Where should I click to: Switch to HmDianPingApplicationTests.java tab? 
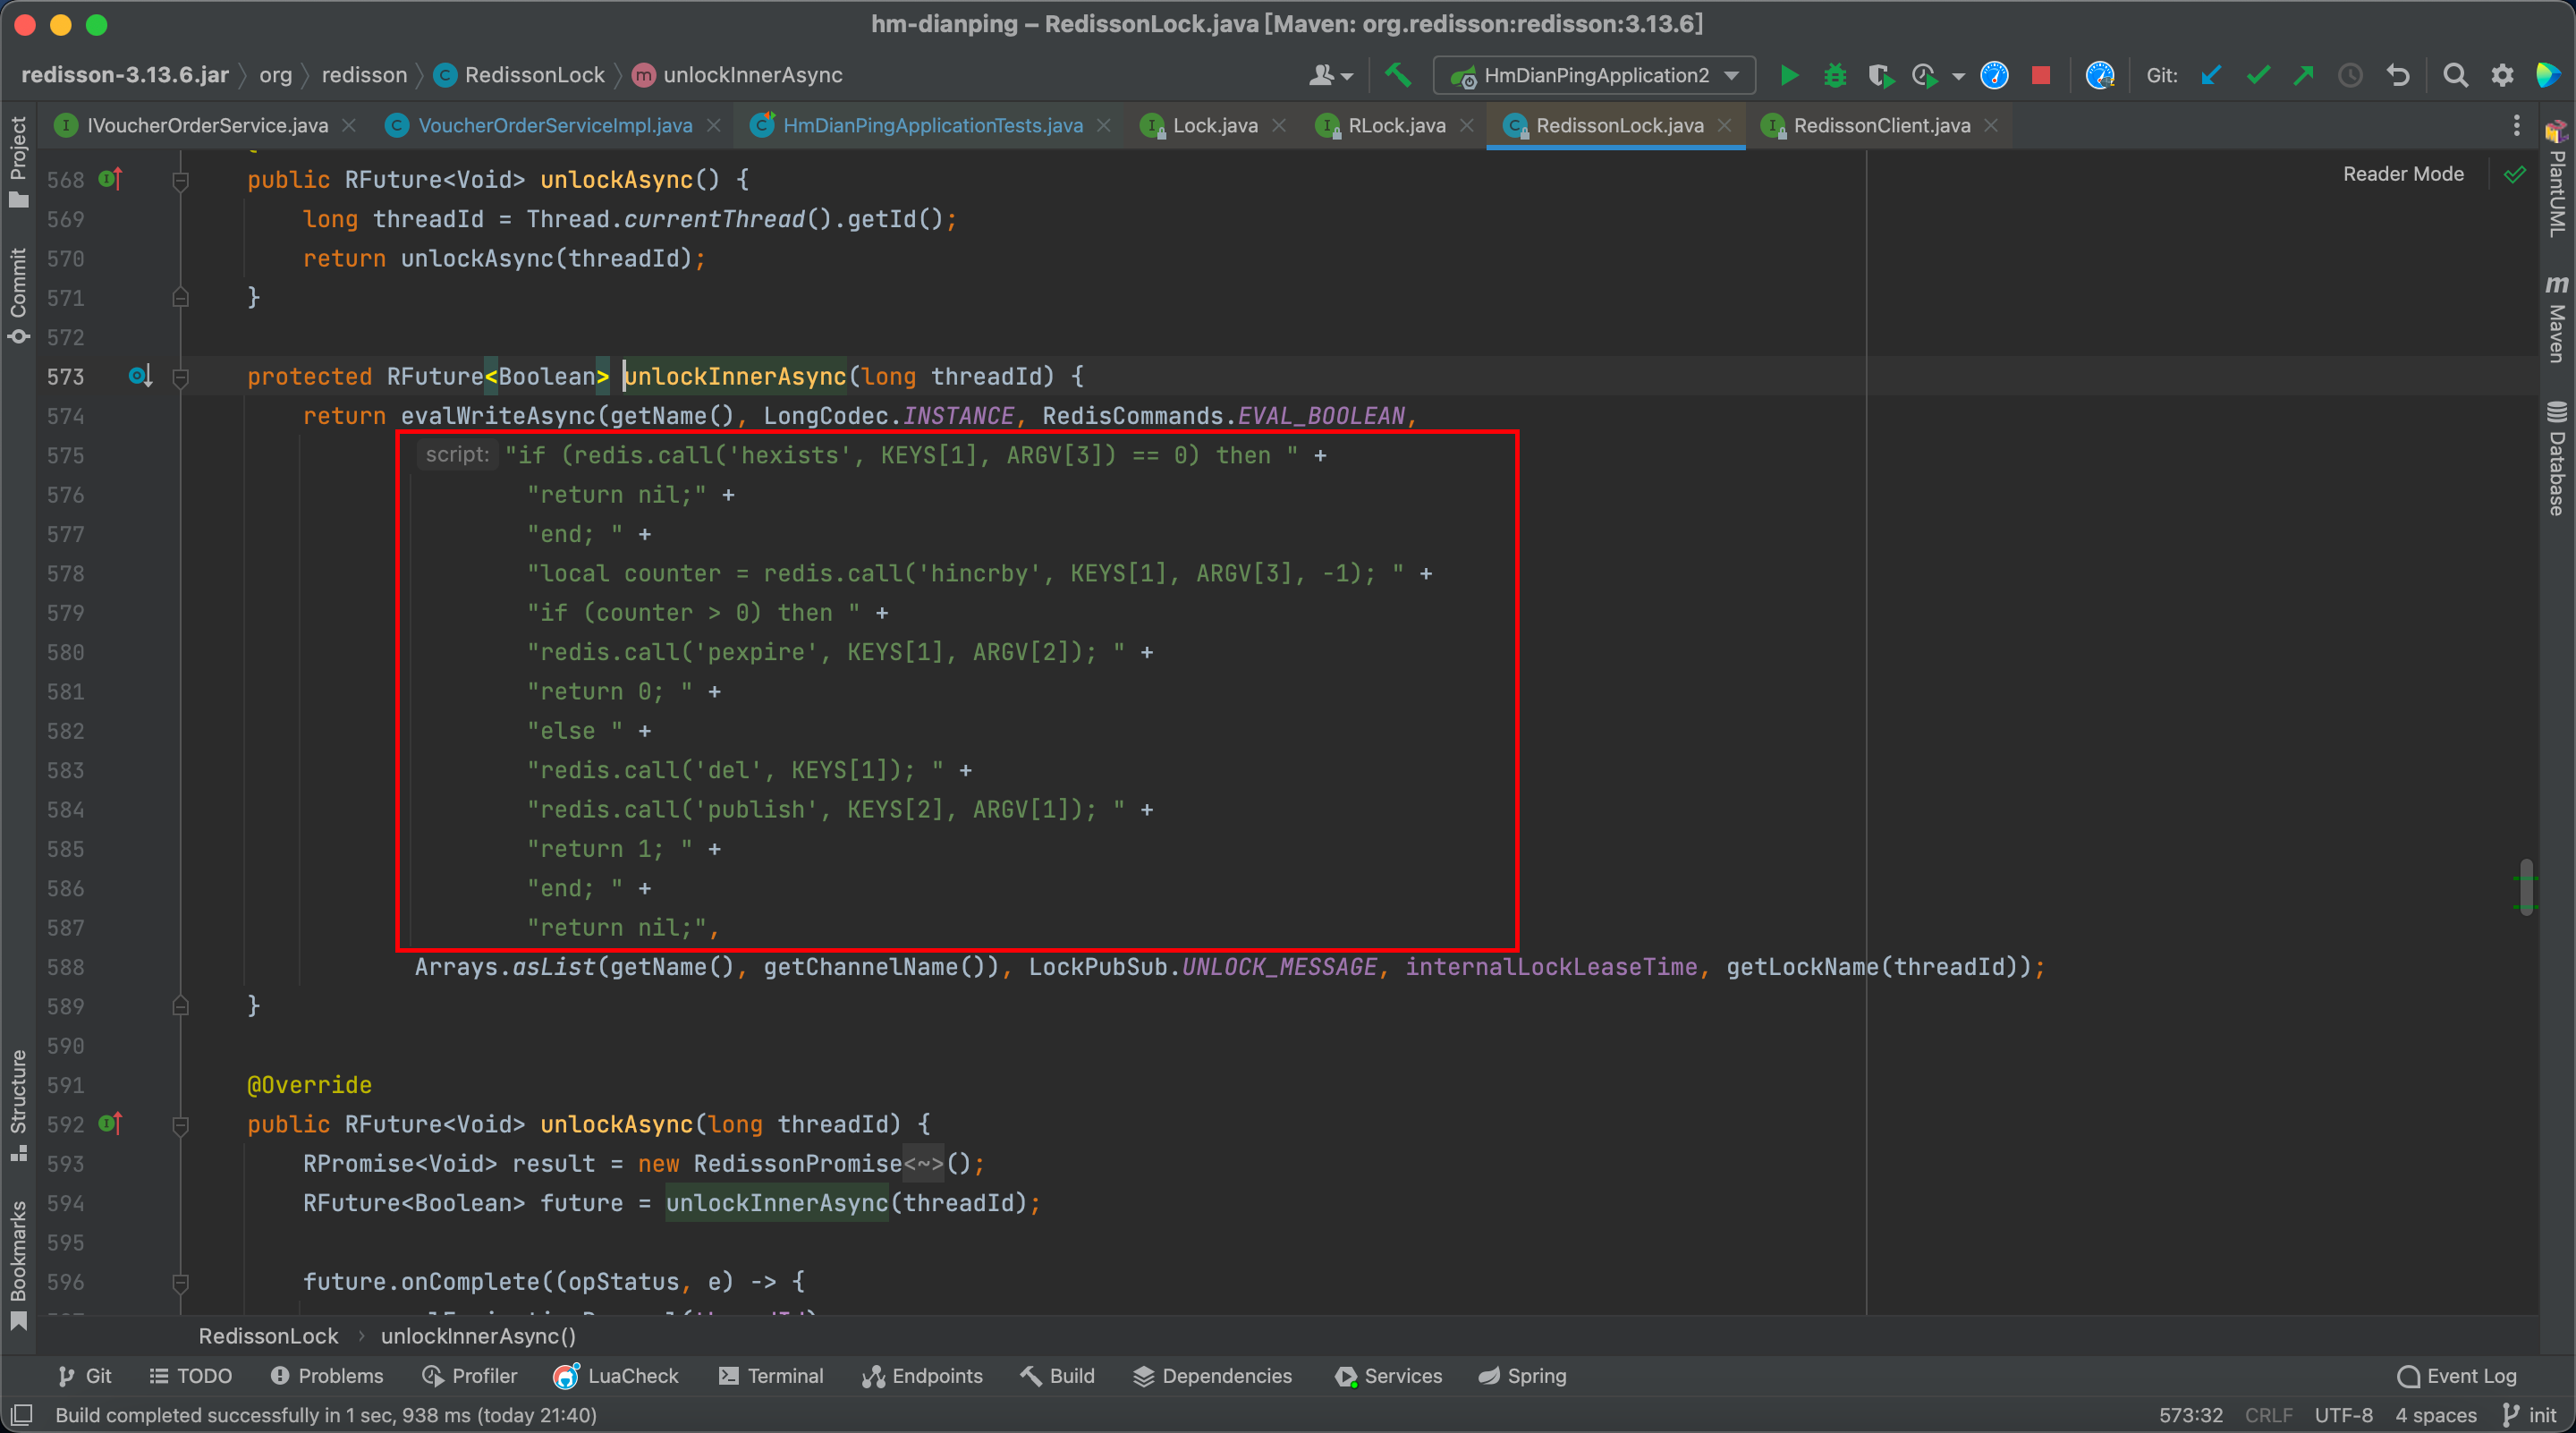(932, 125)
